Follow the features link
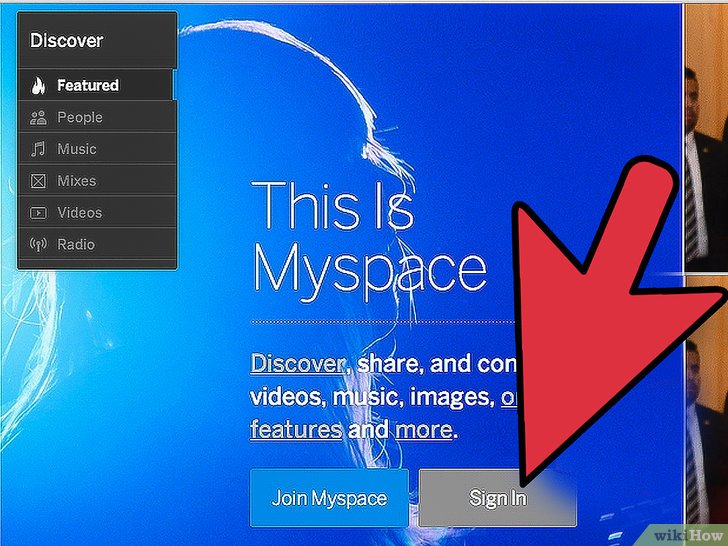728x546 pixels. 296,429
